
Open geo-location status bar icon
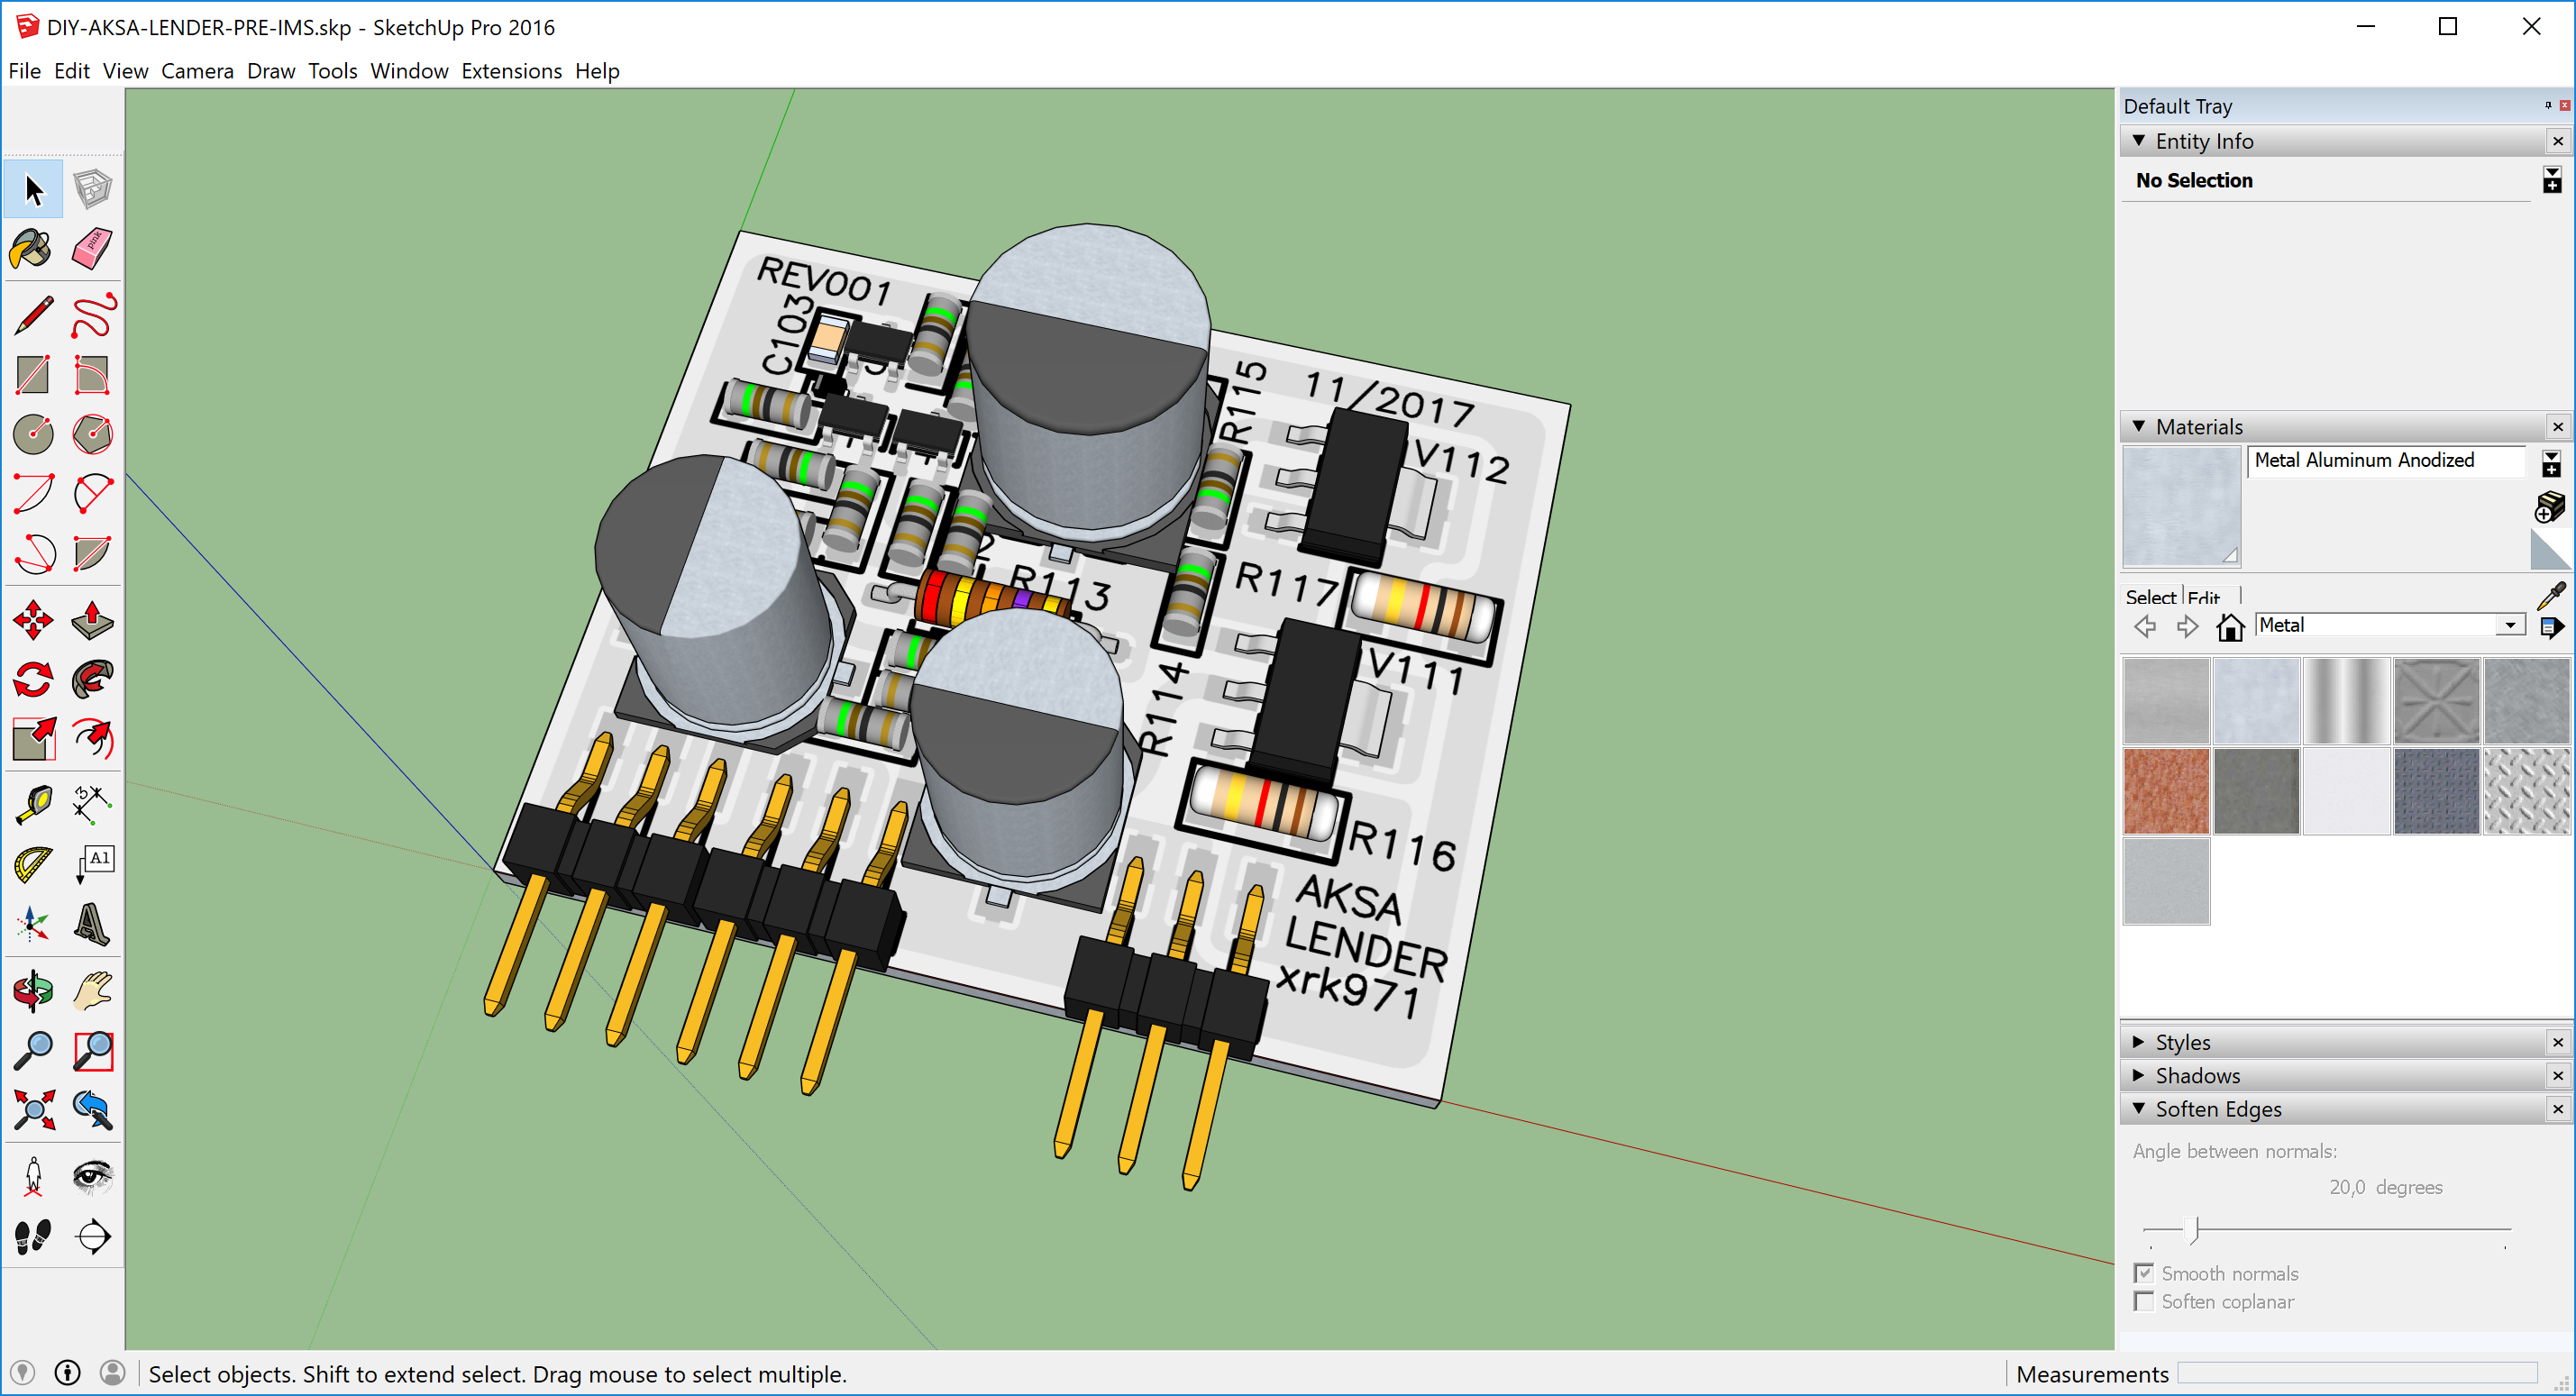pyautogui.click(x=22, y=1373)
